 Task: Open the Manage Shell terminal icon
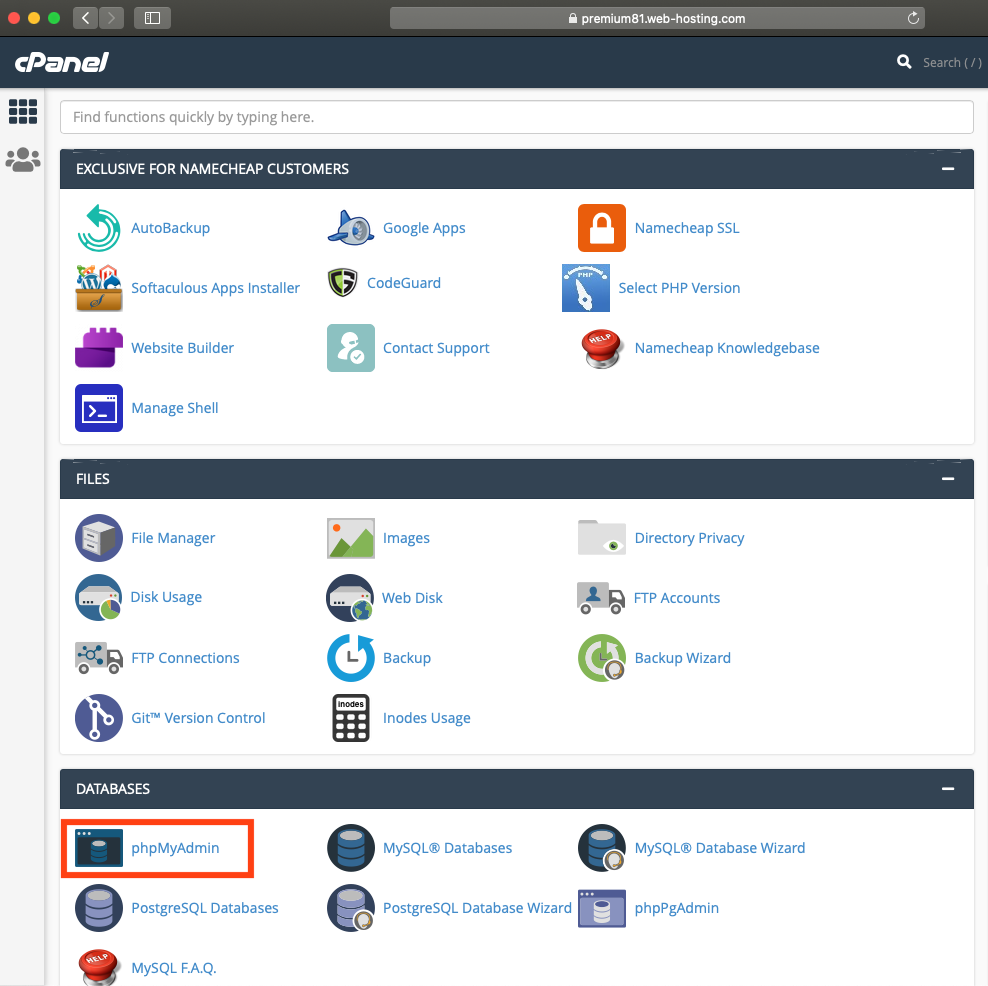(x=99, y=408)
